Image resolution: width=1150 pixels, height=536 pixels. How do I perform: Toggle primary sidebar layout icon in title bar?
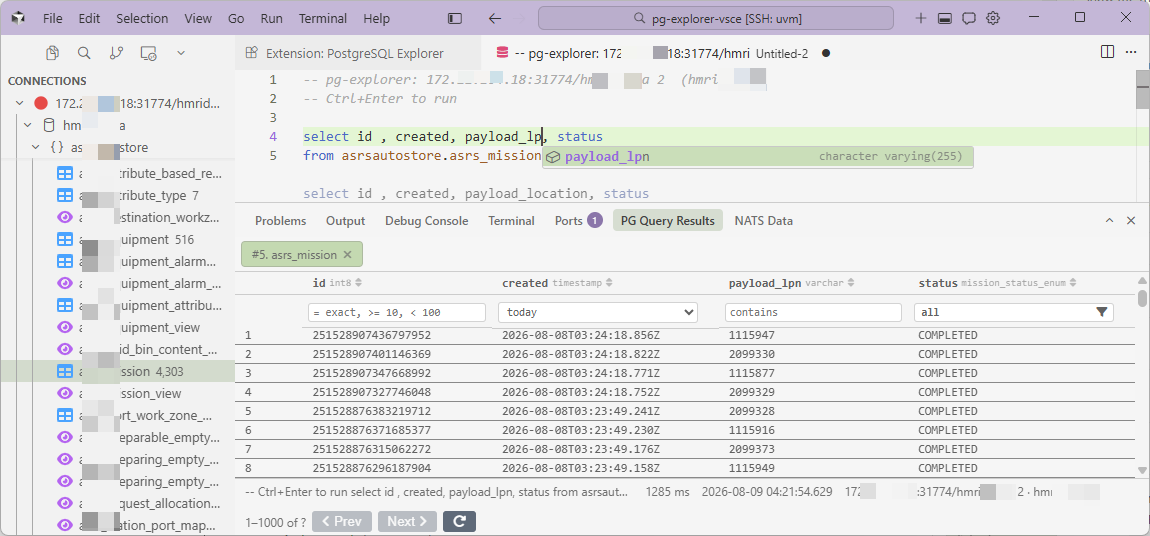coord(455,18)
